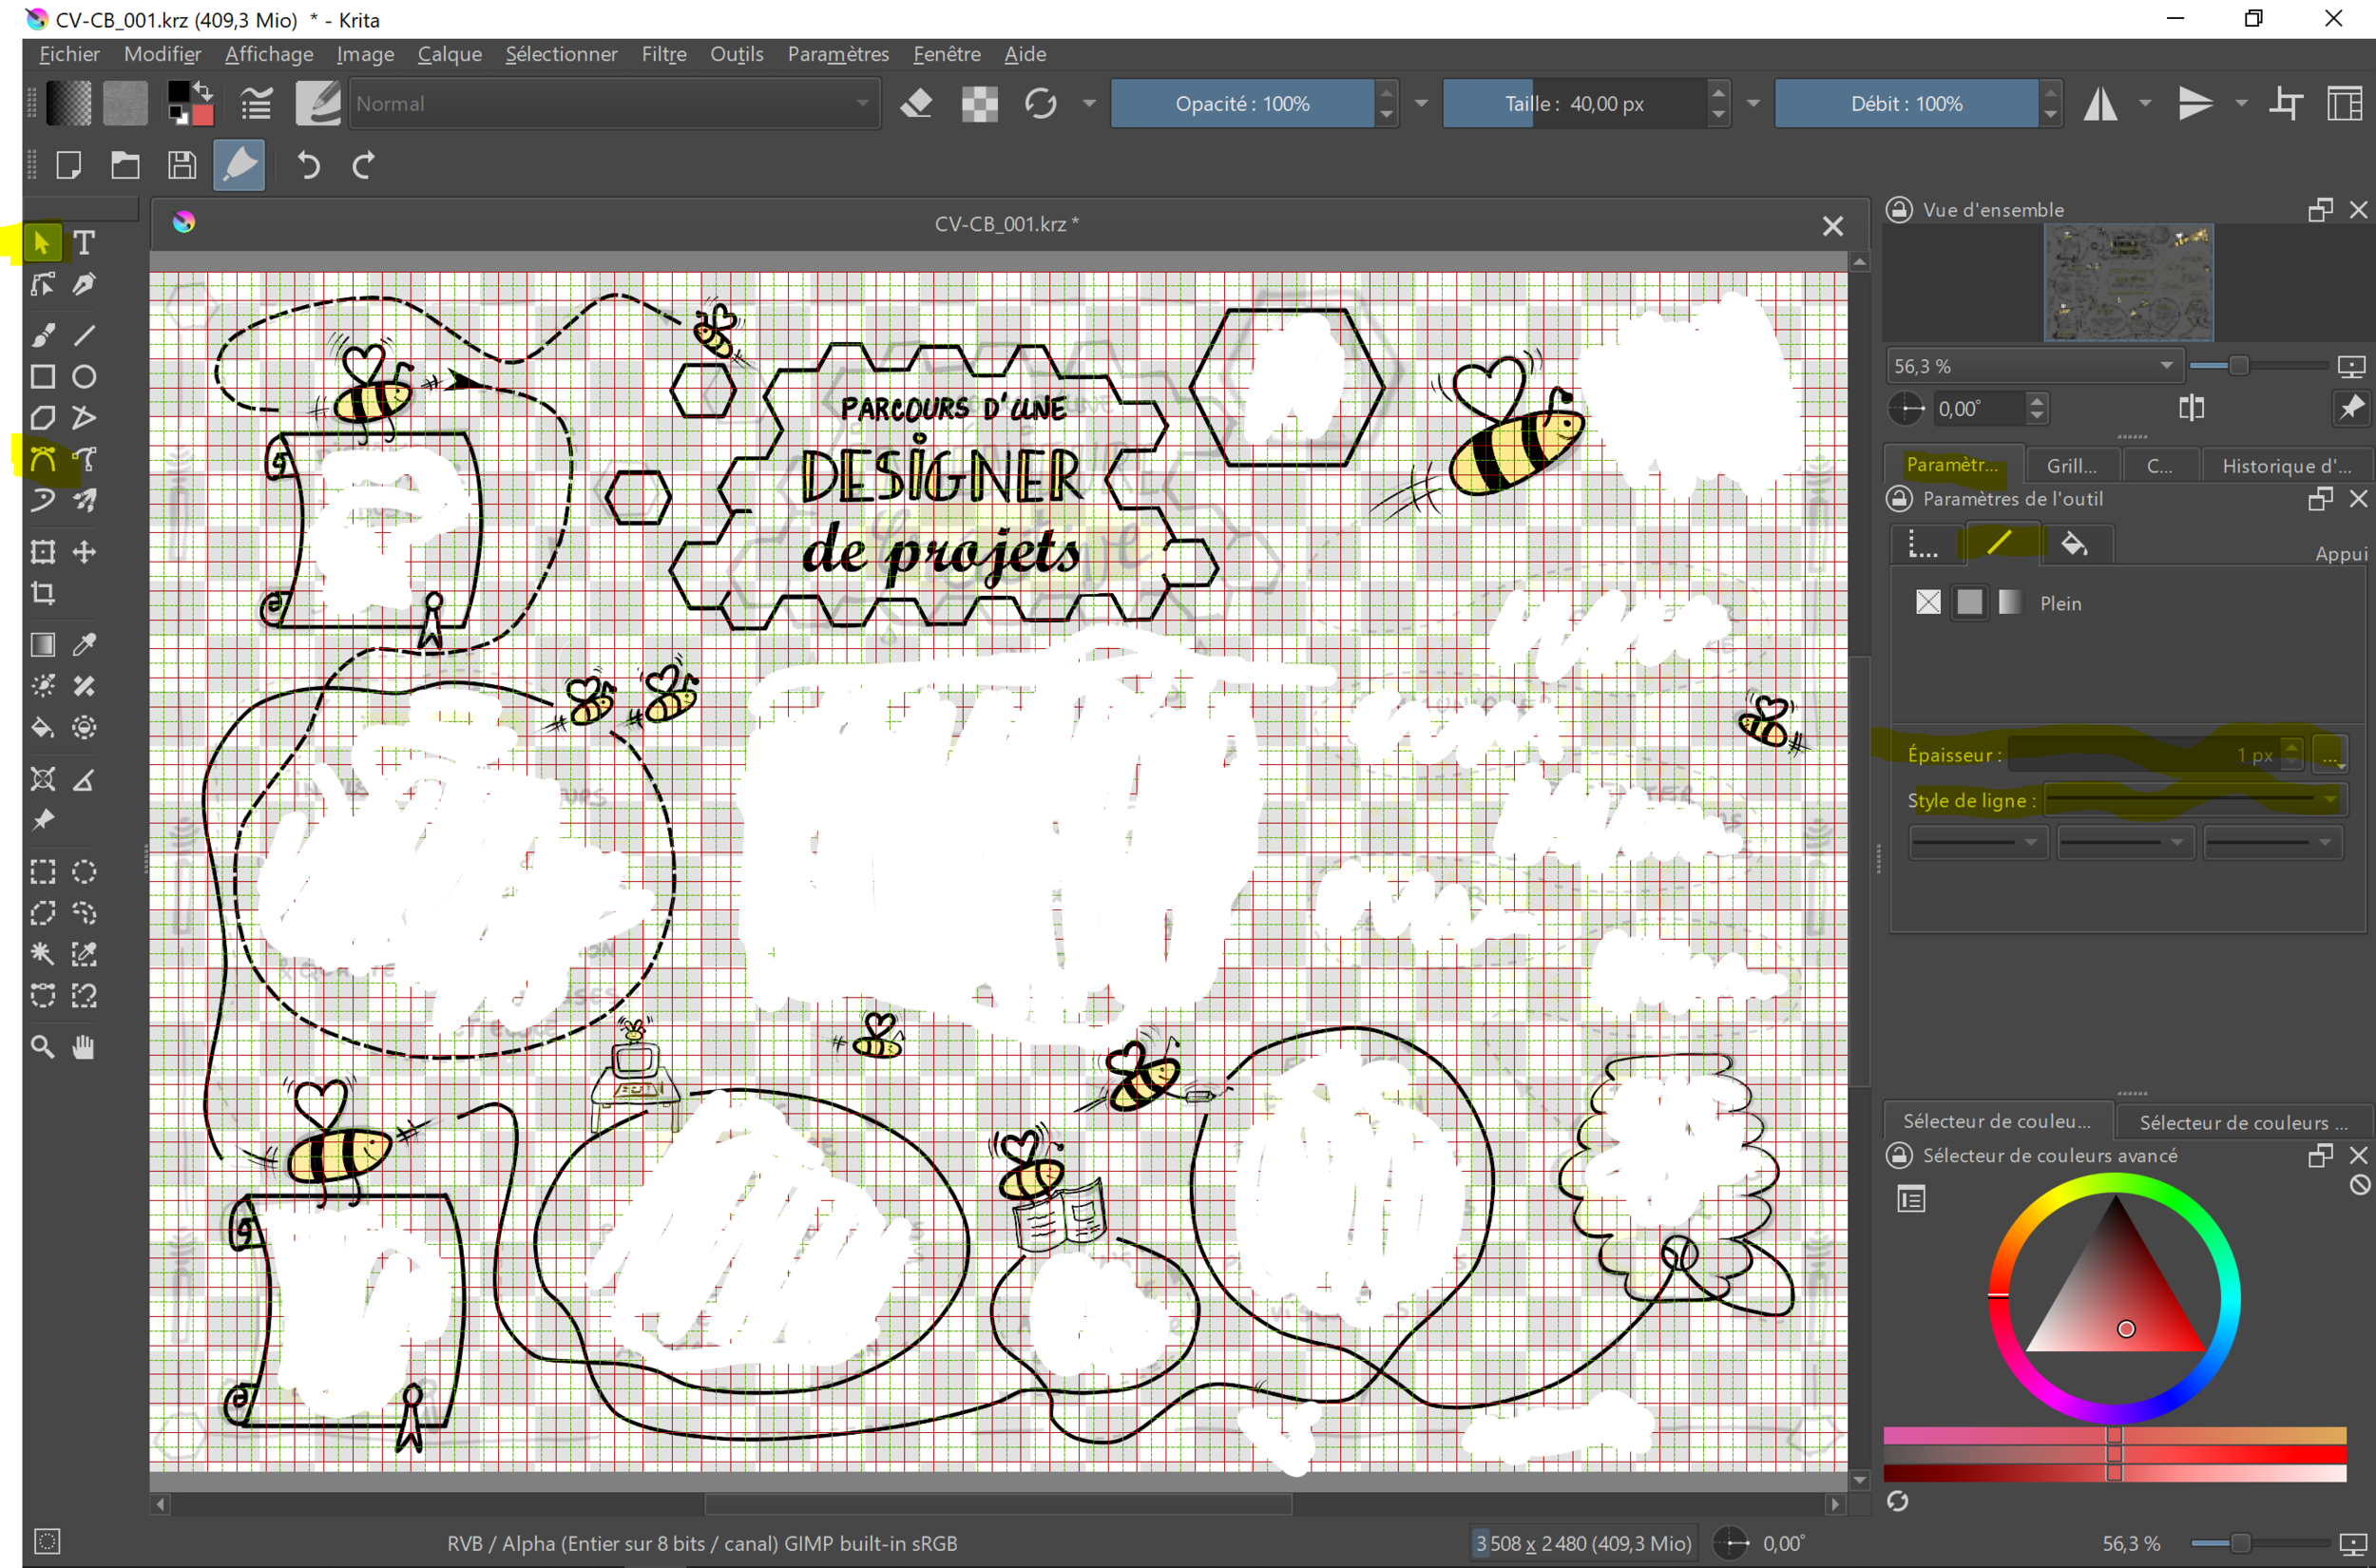
Task: Select the Fill bucket tool
Action: point(42,727)
